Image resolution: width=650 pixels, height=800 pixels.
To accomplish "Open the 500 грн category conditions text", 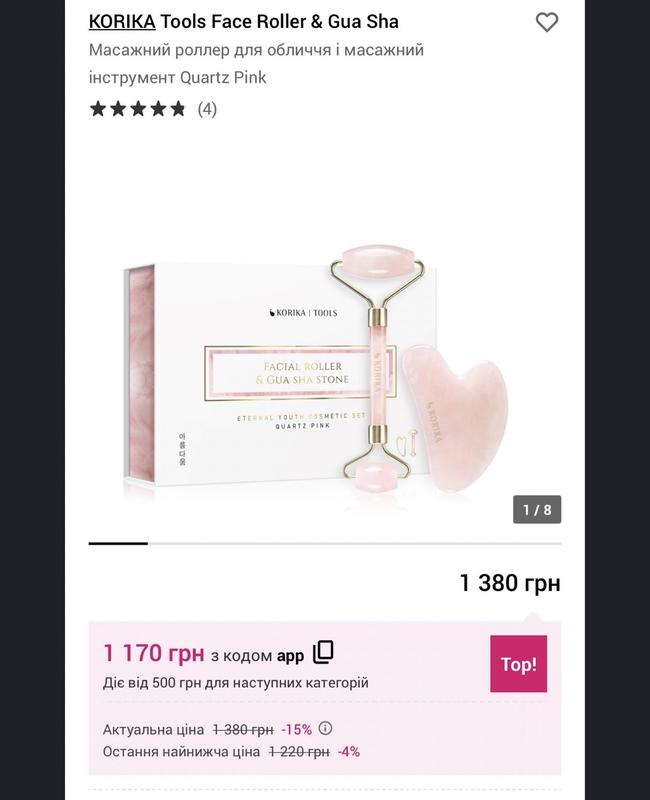I will (x=235, y=683).
